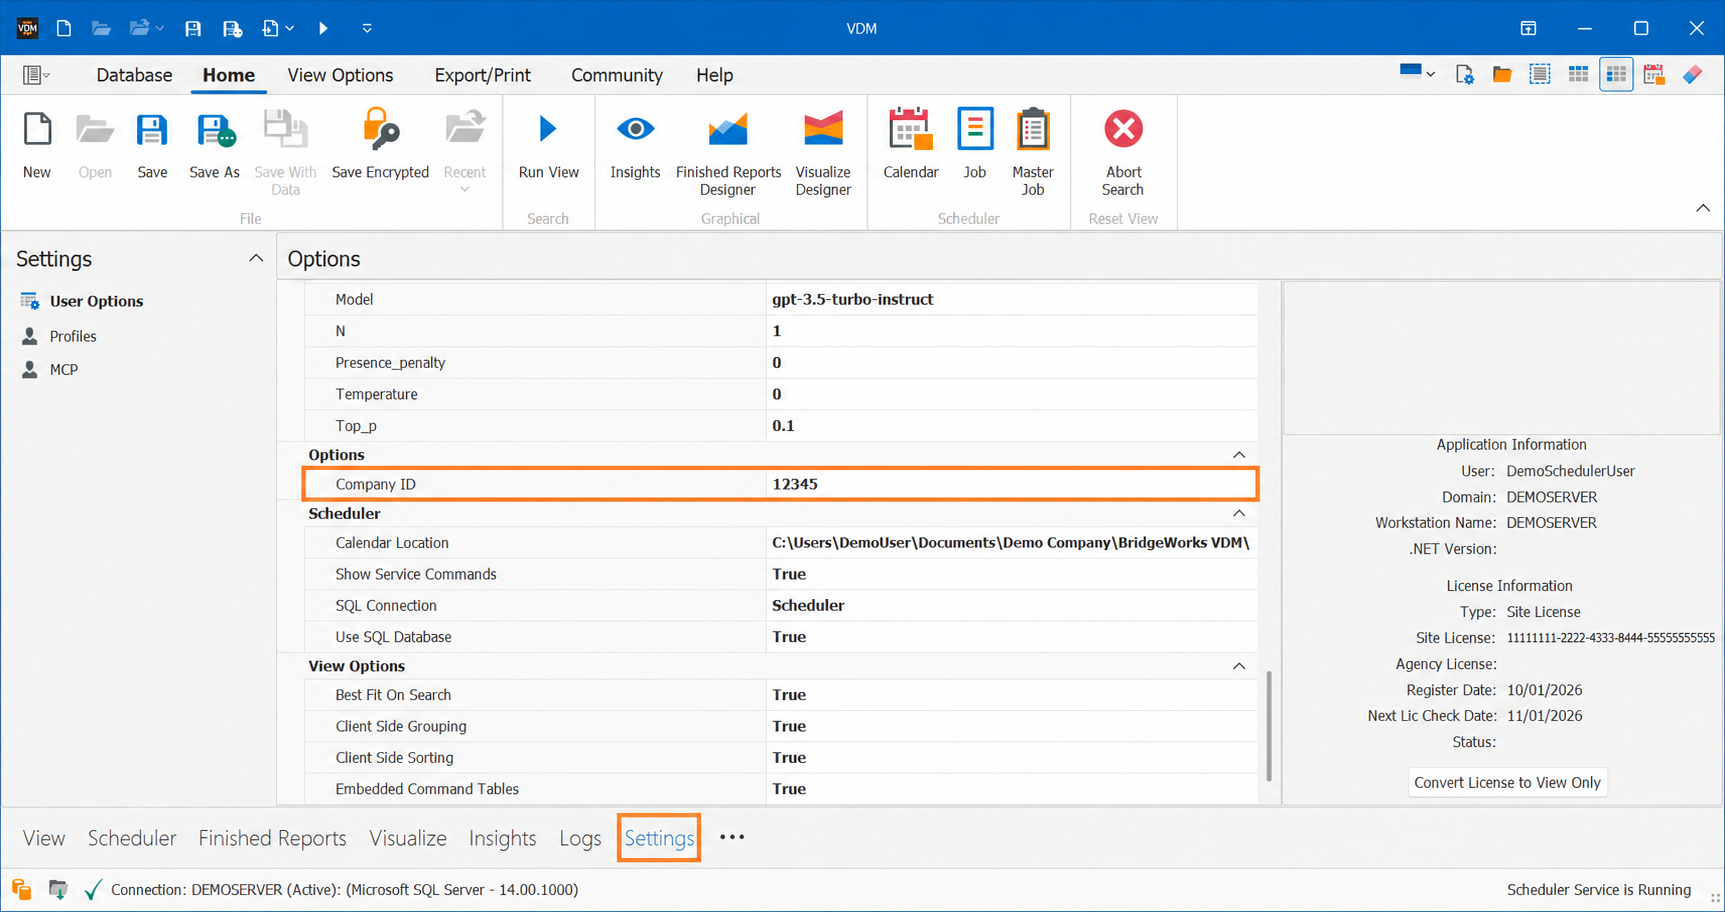Click green checkmark connection icon

click(93, 889)
